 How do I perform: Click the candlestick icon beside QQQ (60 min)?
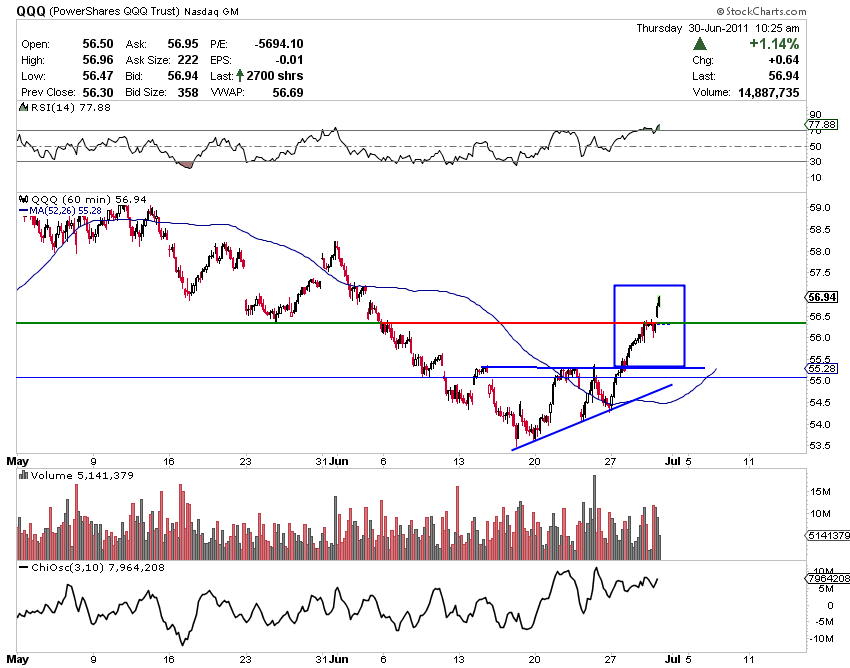click(x=23, y=200)
